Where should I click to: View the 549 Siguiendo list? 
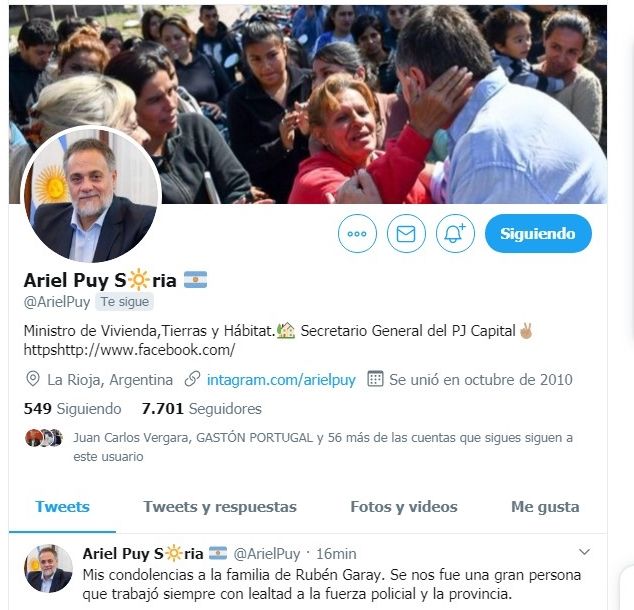coord(72,409)
